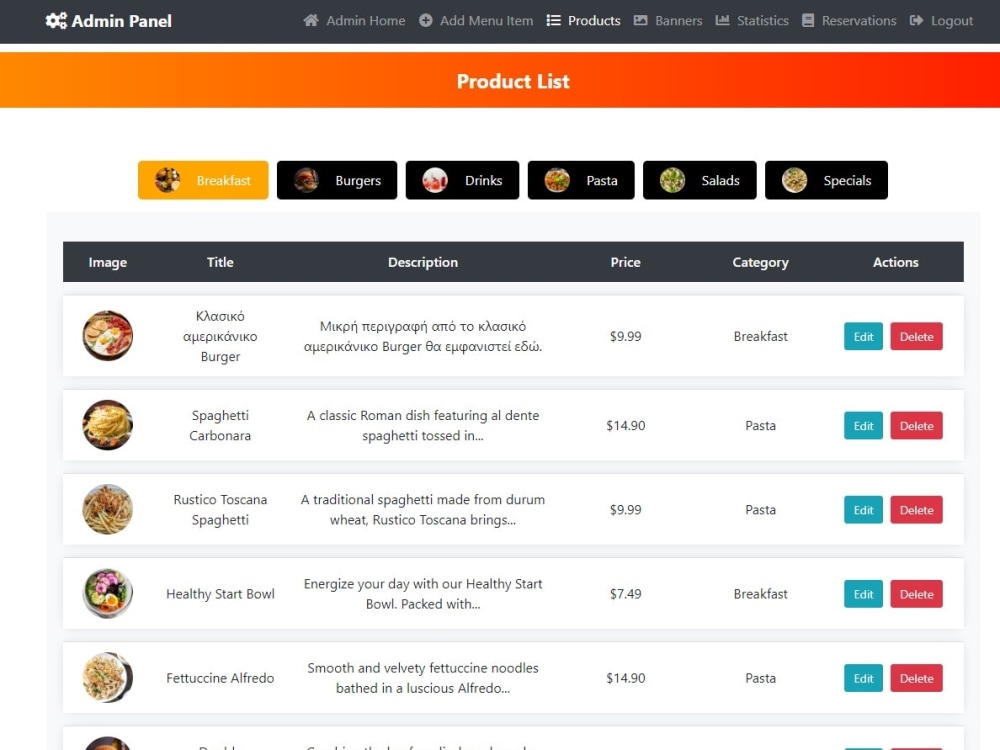
Task: Click the Fettuccine Alfredo thumbnail
Action: pyautogui.click(x=108, y=677)
